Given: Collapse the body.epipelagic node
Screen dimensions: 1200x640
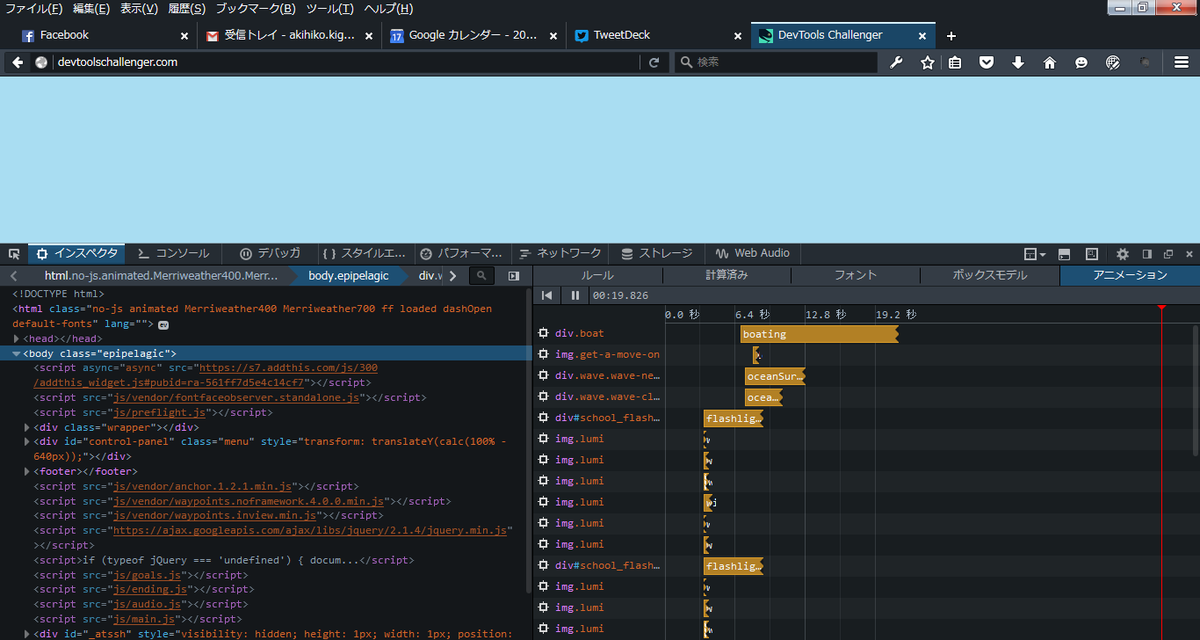Looking at the screenshot, I should [x=17, y=353].
